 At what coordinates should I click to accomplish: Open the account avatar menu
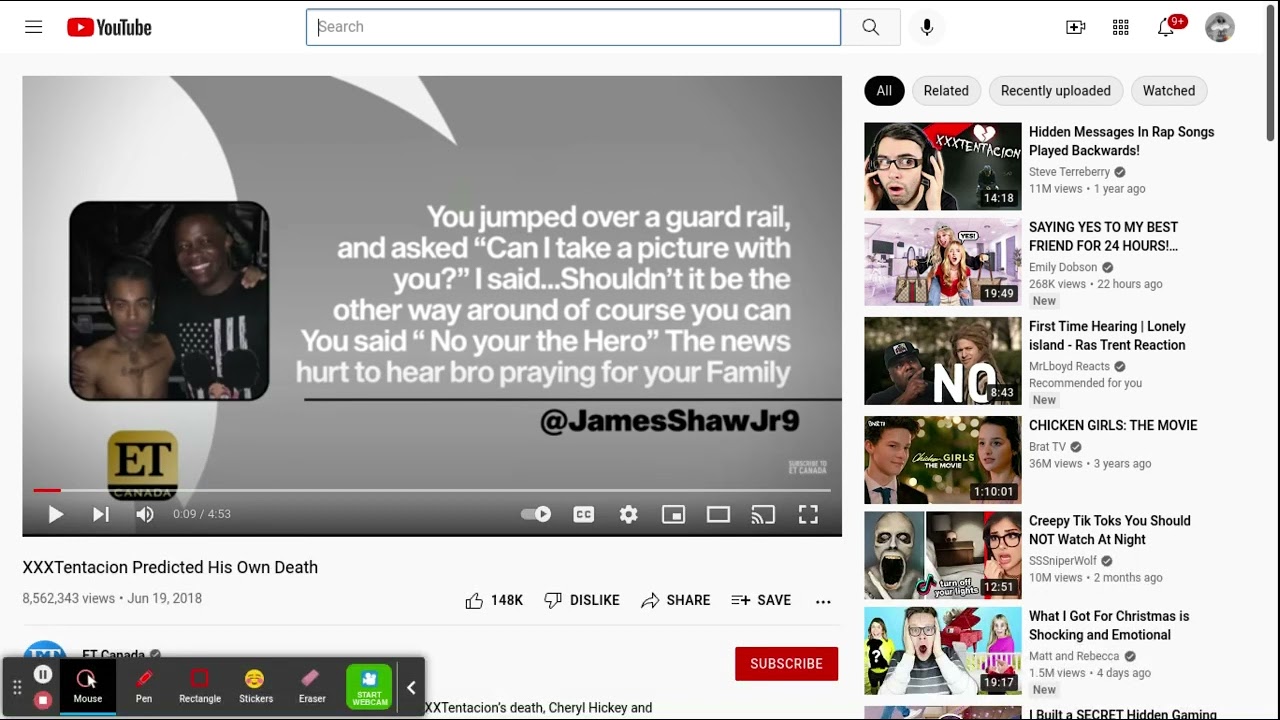click(1220, 27)
